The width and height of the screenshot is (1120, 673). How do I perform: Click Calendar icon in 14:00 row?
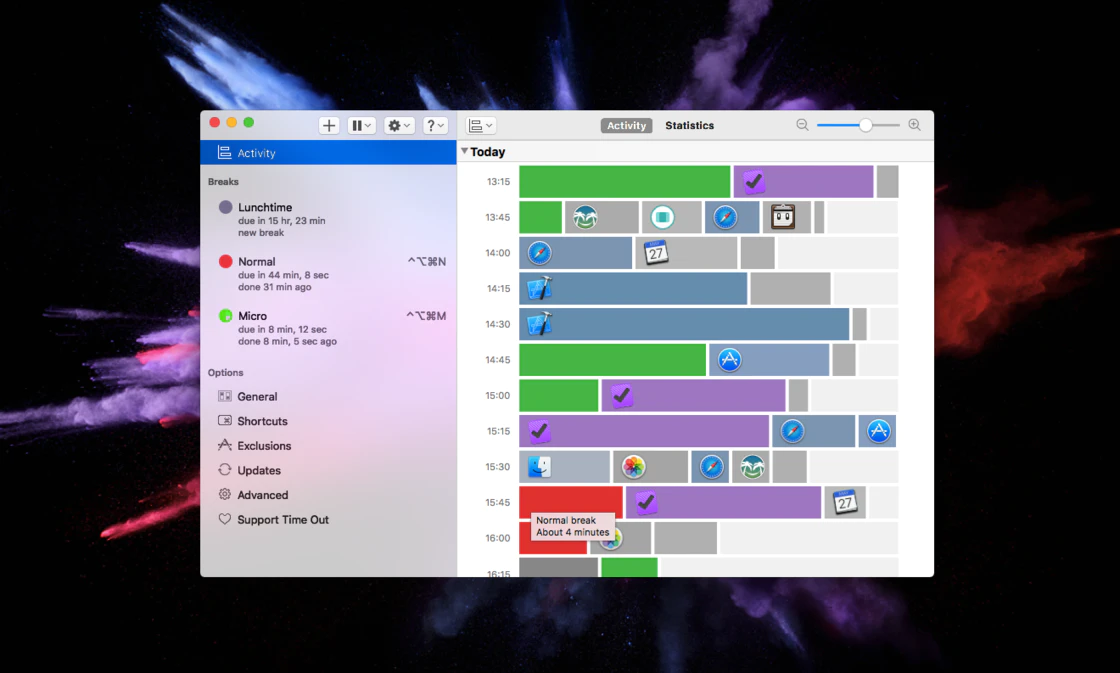coord(656,253)
